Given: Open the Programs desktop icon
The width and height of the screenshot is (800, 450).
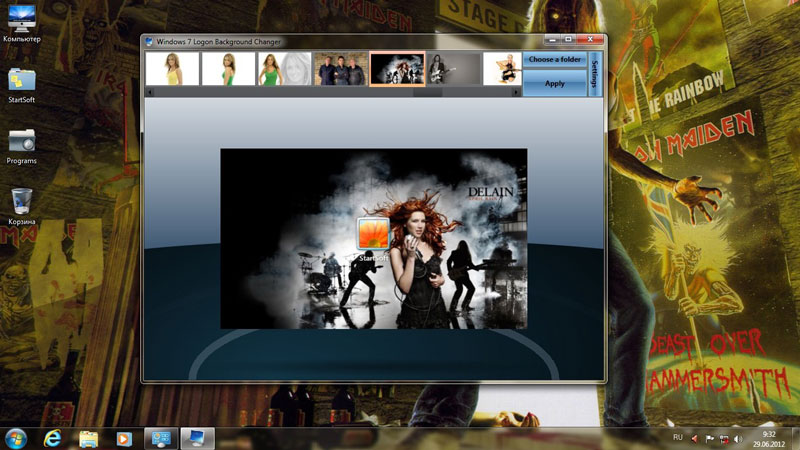Looking at the screenshot, I should pos(21,140).
